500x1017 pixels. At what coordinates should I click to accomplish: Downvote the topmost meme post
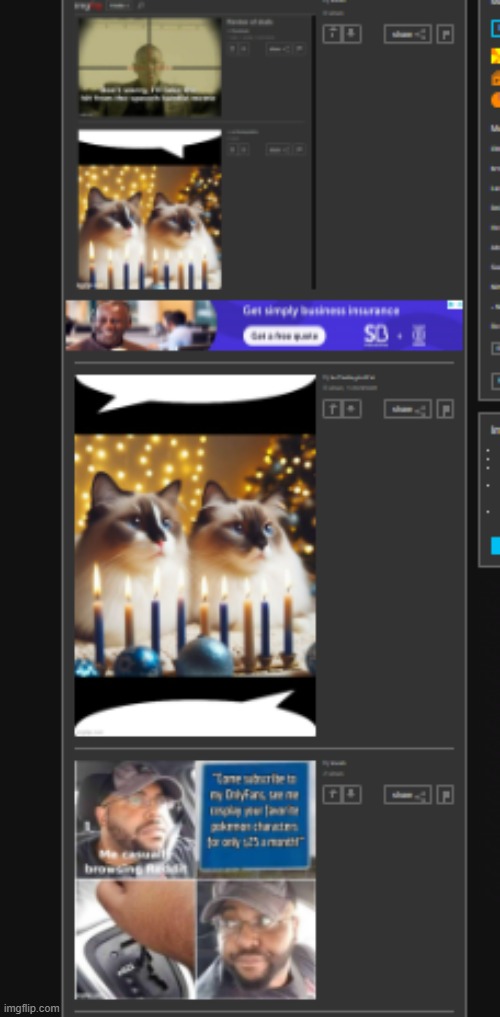[x=351, y=34]
